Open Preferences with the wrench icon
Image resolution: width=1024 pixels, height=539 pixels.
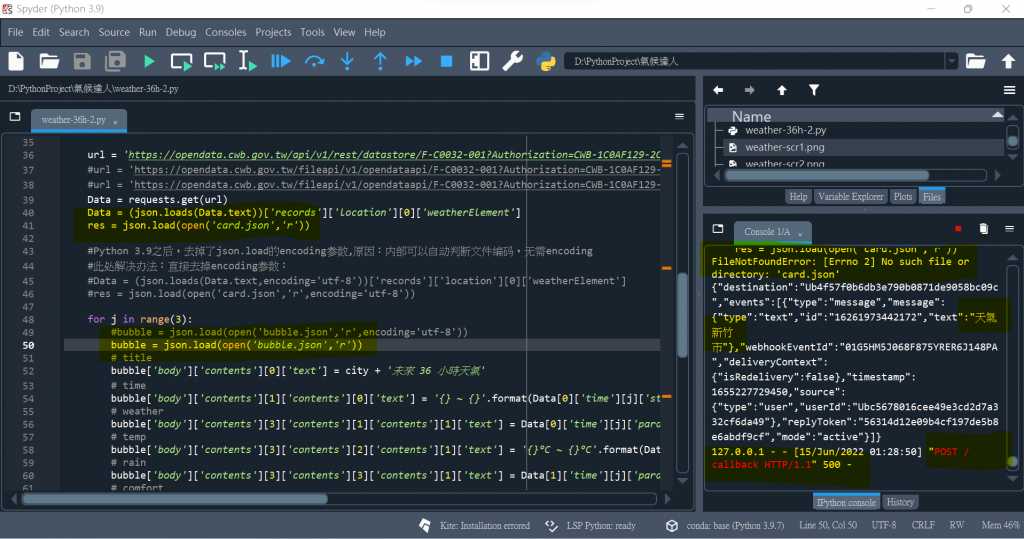point(512,62)
